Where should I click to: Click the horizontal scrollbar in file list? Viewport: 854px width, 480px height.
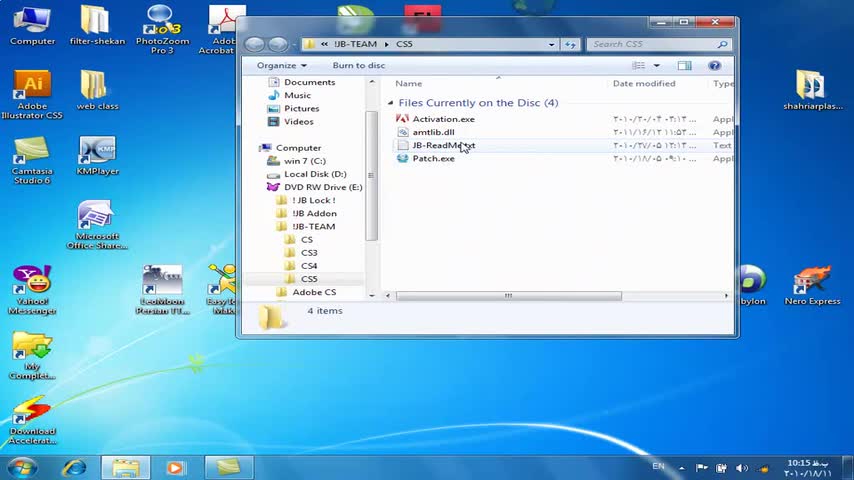pos(508,296)
